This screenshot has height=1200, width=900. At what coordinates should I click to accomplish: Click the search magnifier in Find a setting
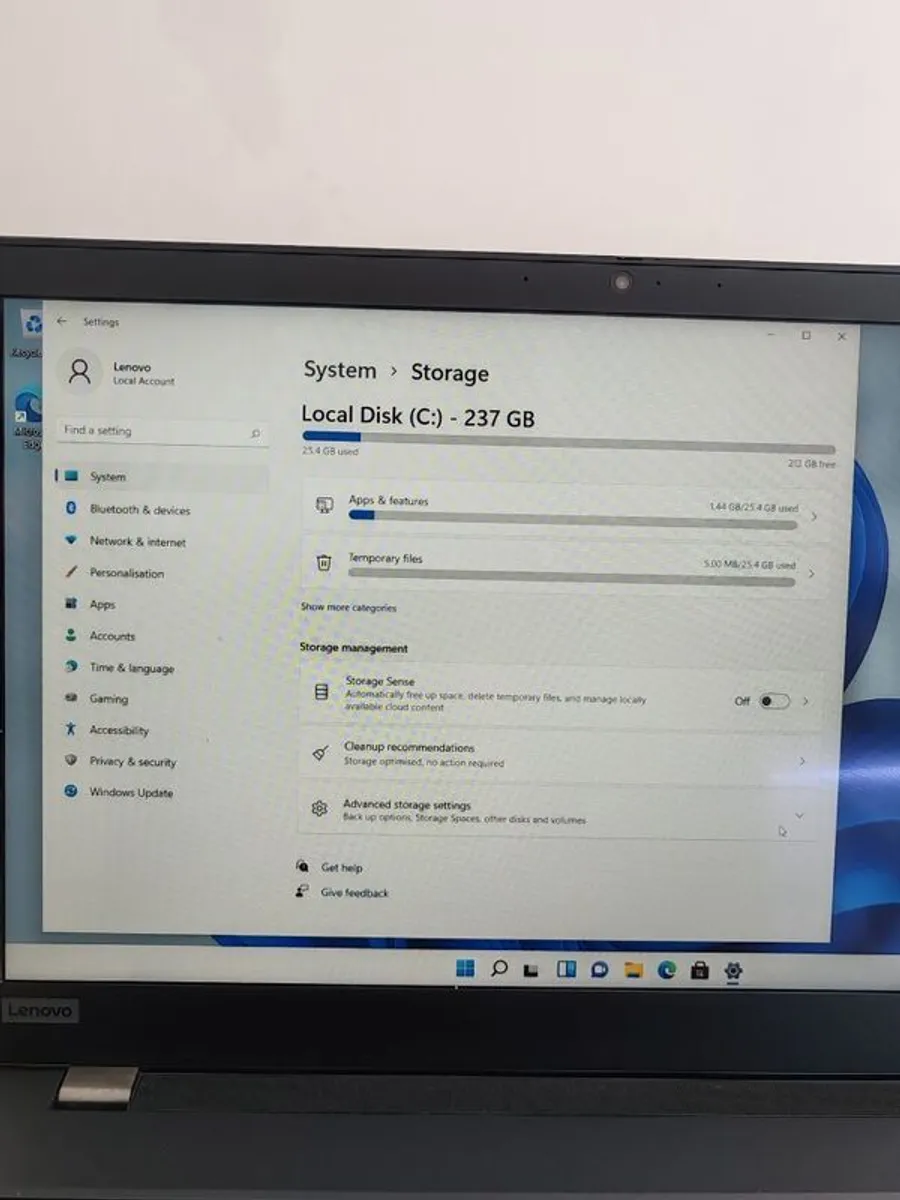pos(255,432)
